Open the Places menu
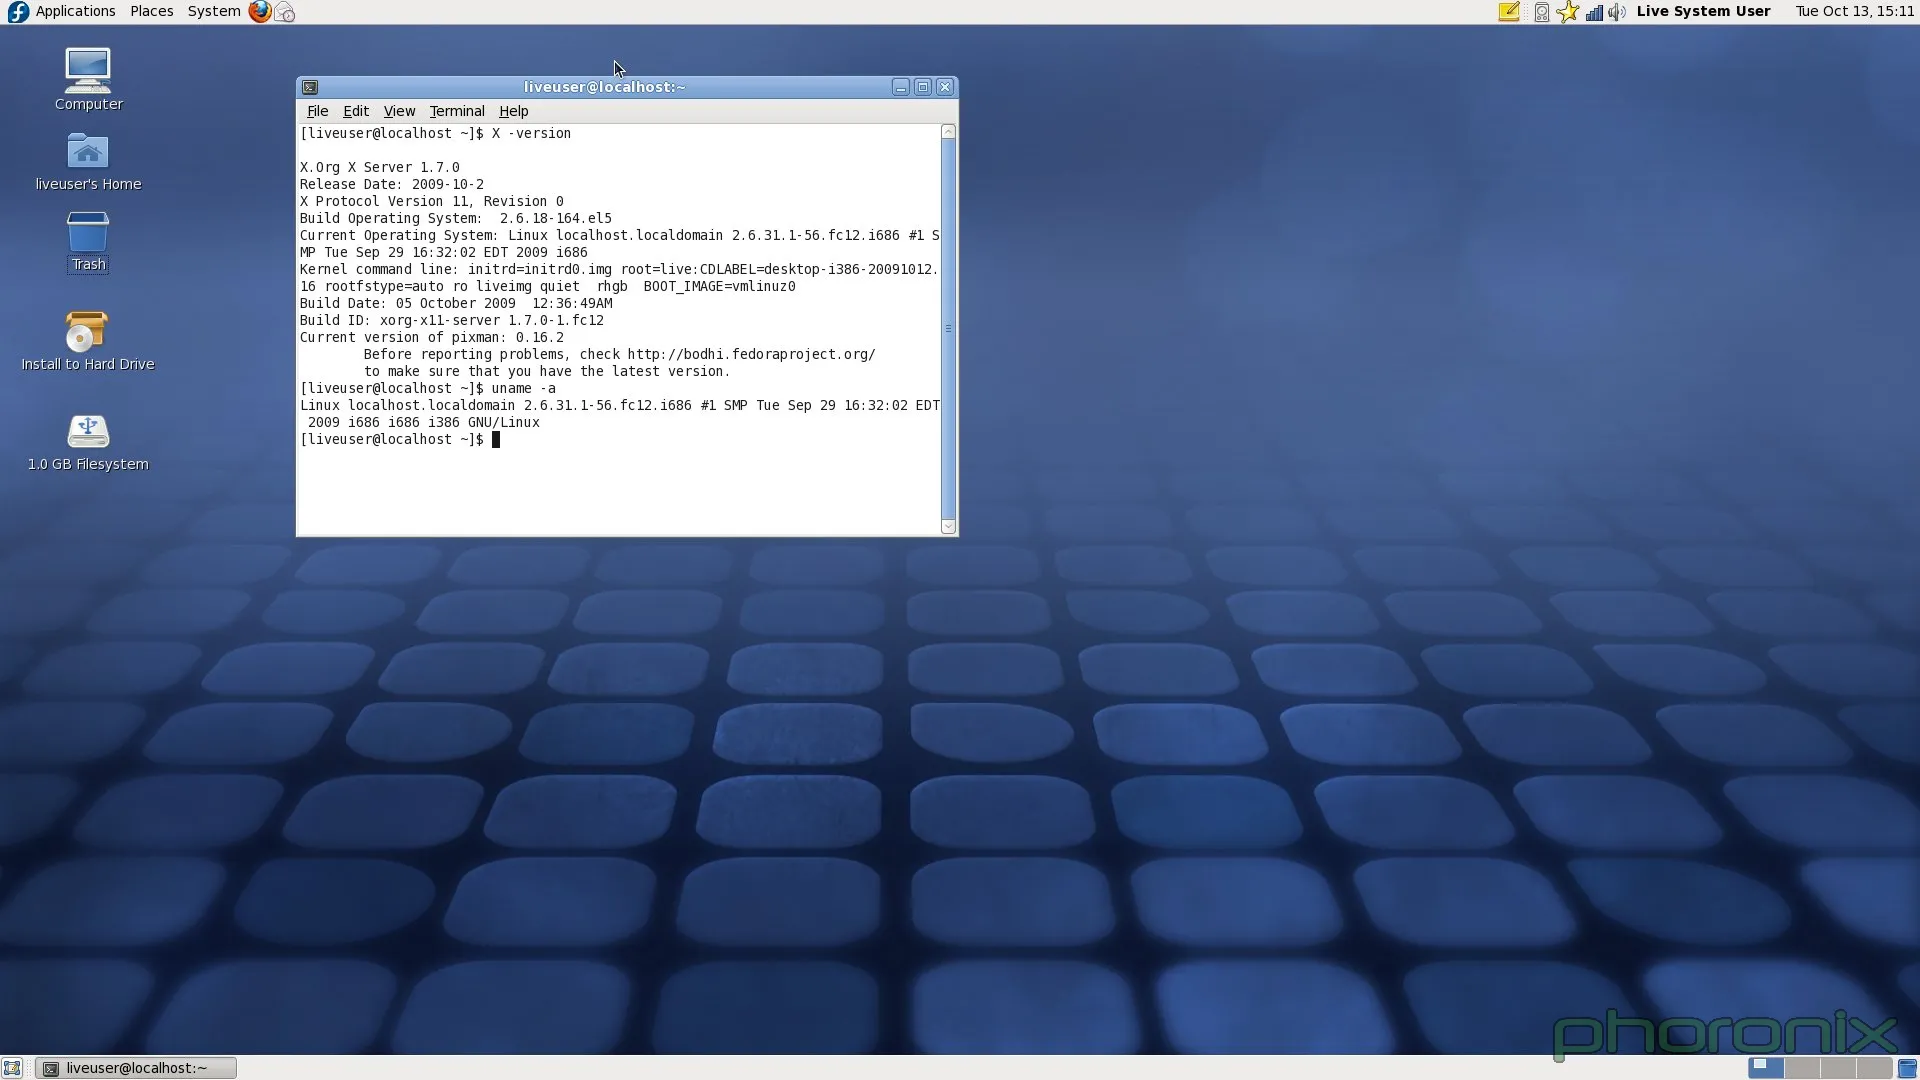This screenshot has width=1920, height=1080. click(x=152, y=11)
